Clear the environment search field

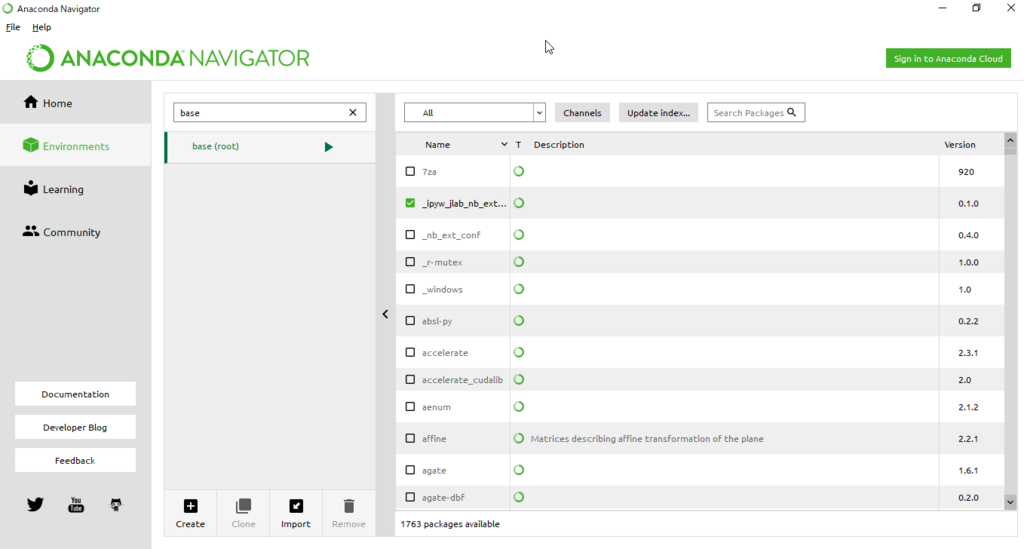click(353, 112)
